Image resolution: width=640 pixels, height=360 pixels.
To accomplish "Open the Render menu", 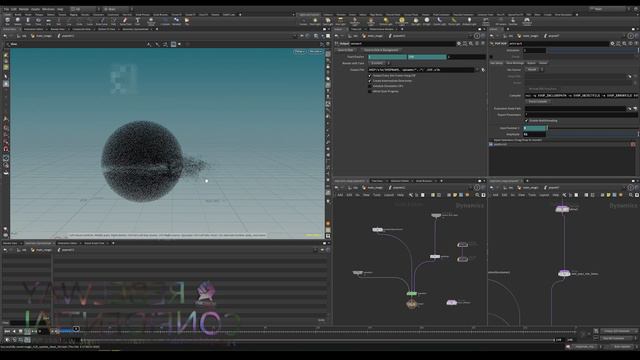I will click(x=24, y=9).
